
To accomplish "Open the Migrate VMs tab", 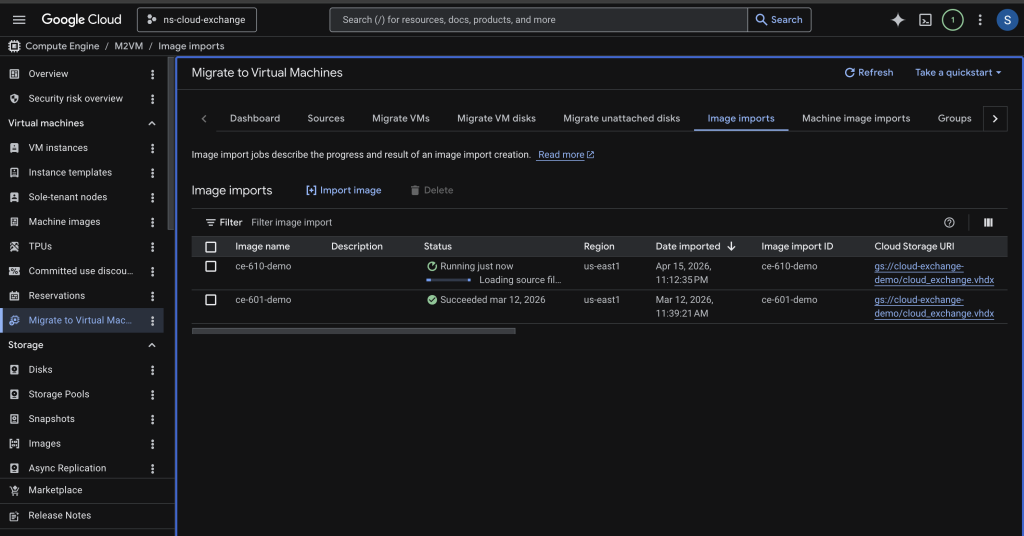I will click(x=400, y=118).
